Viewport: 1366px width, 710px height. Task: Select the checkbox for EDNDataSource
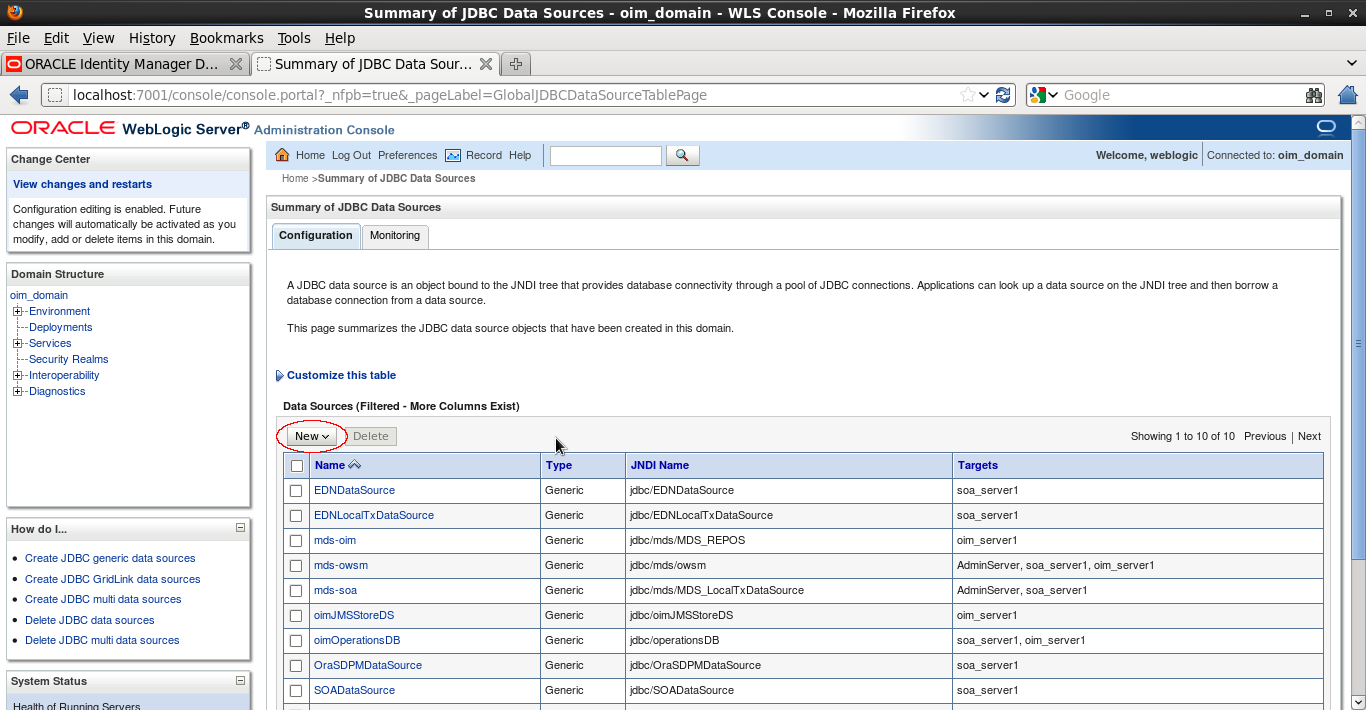click(296, 490)
